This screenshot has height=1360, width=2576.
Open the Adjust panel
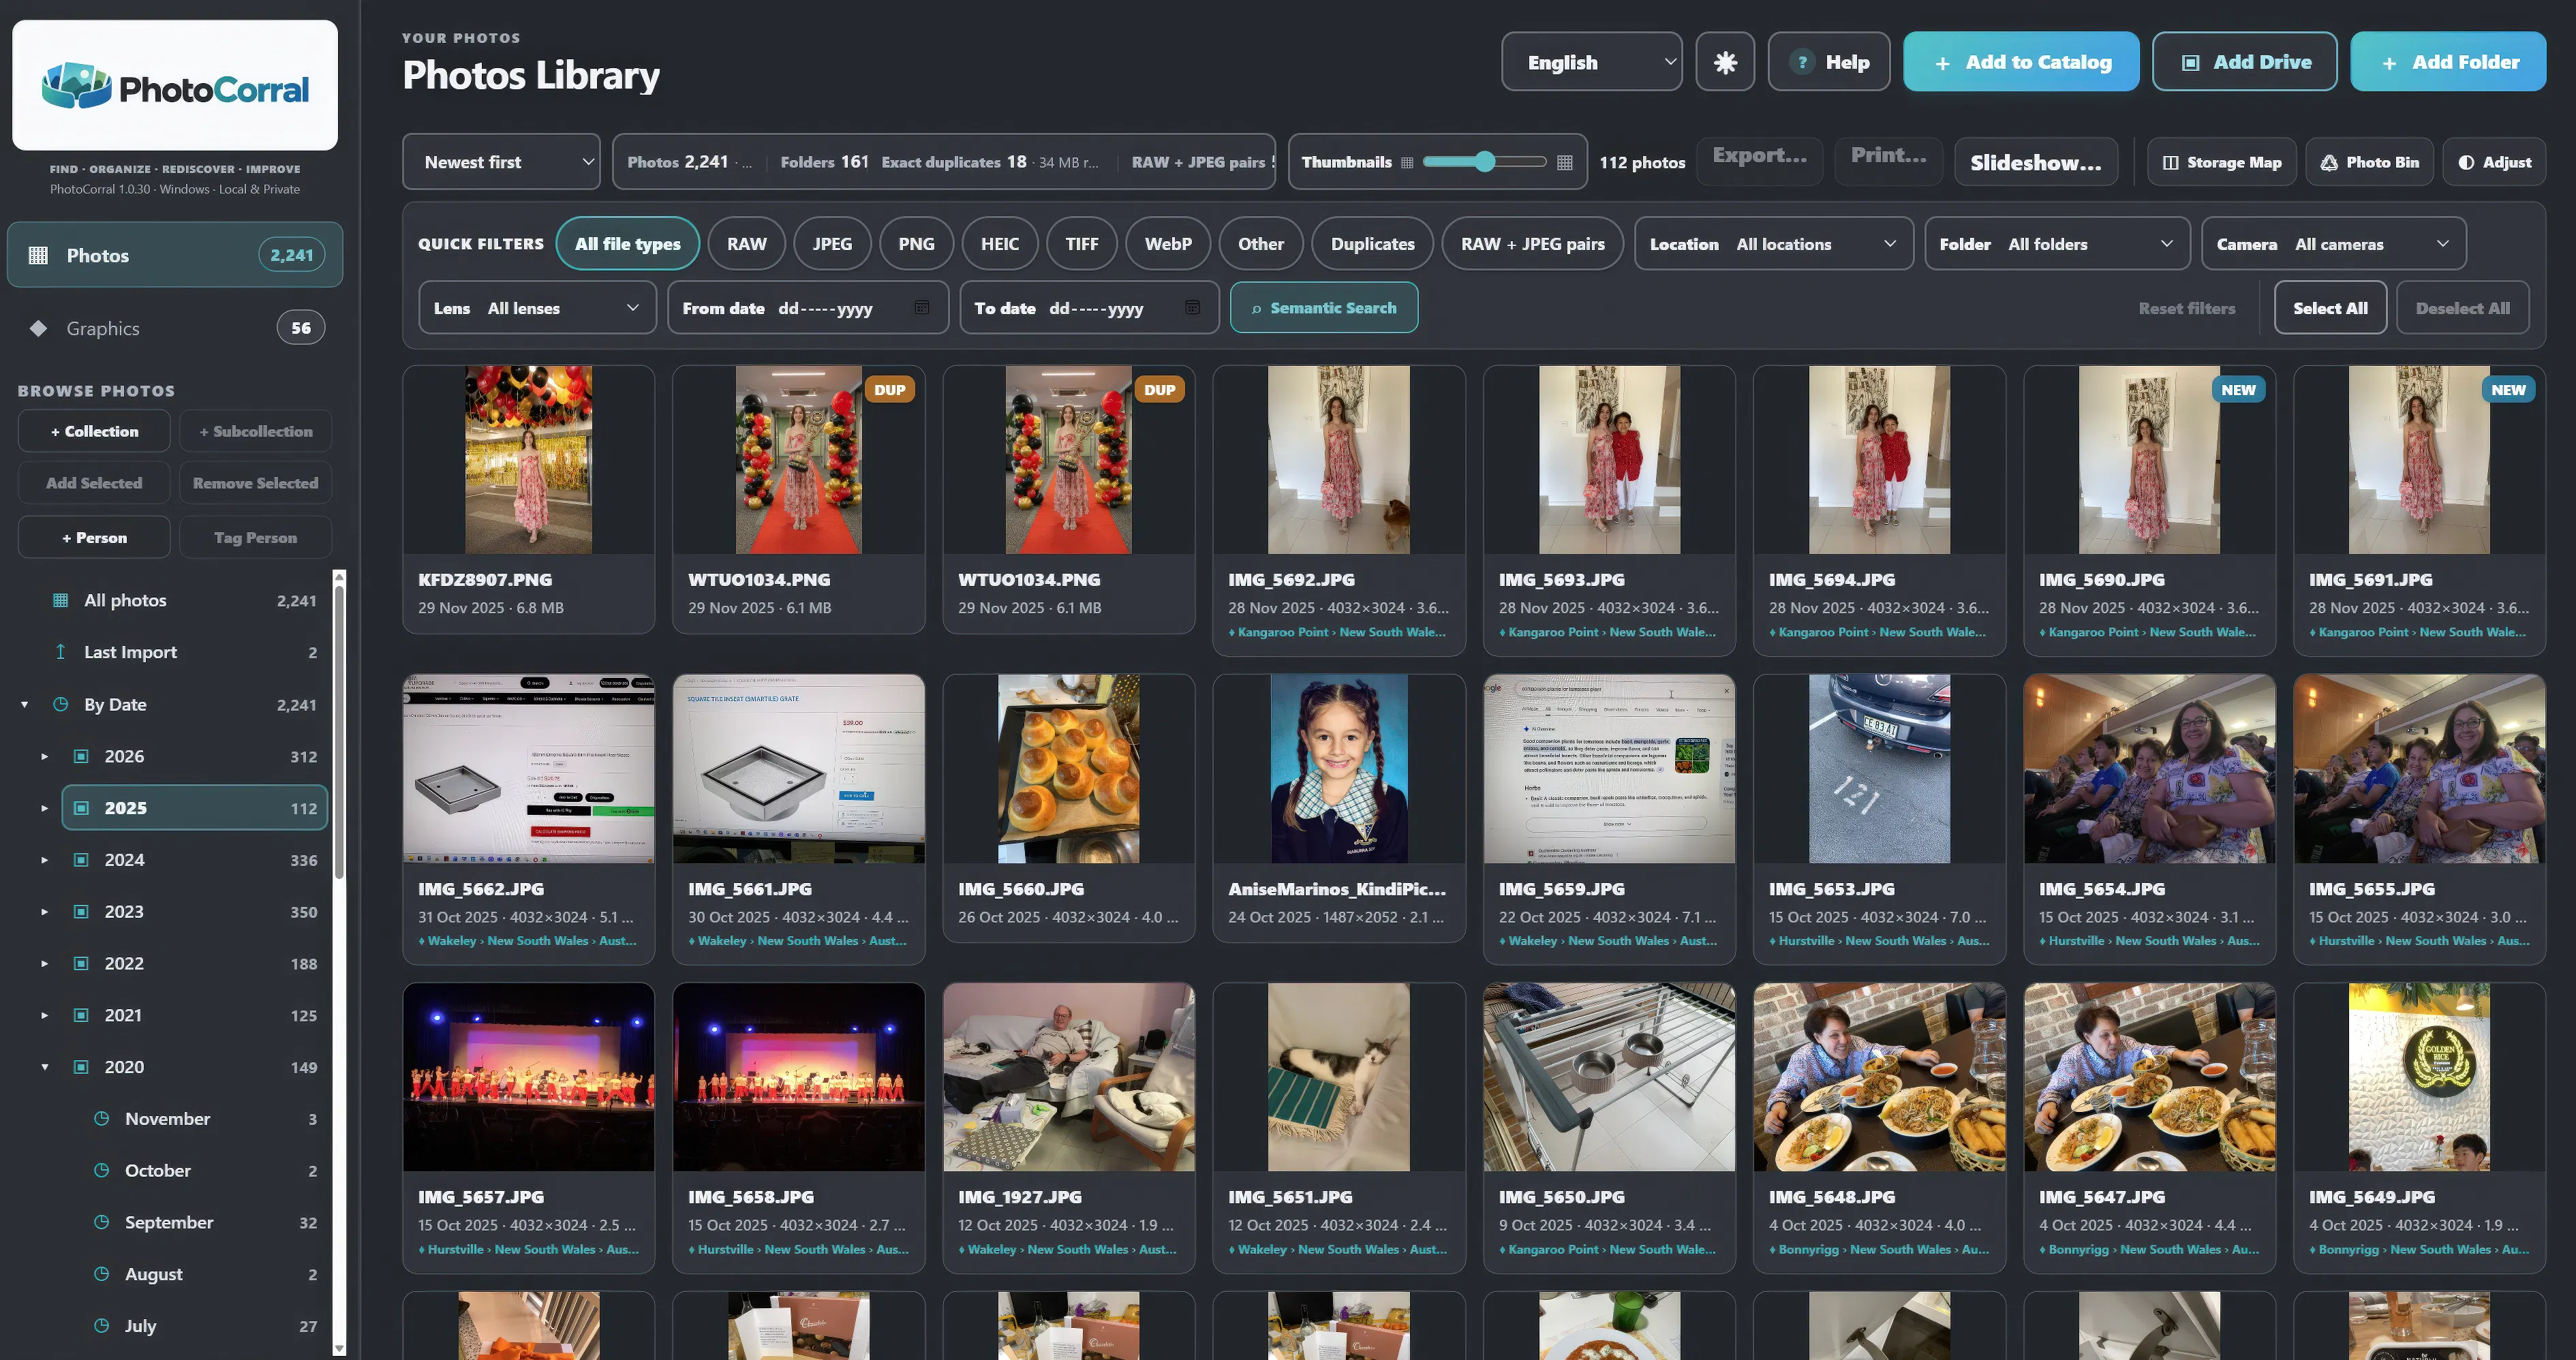click(2494, 162)
